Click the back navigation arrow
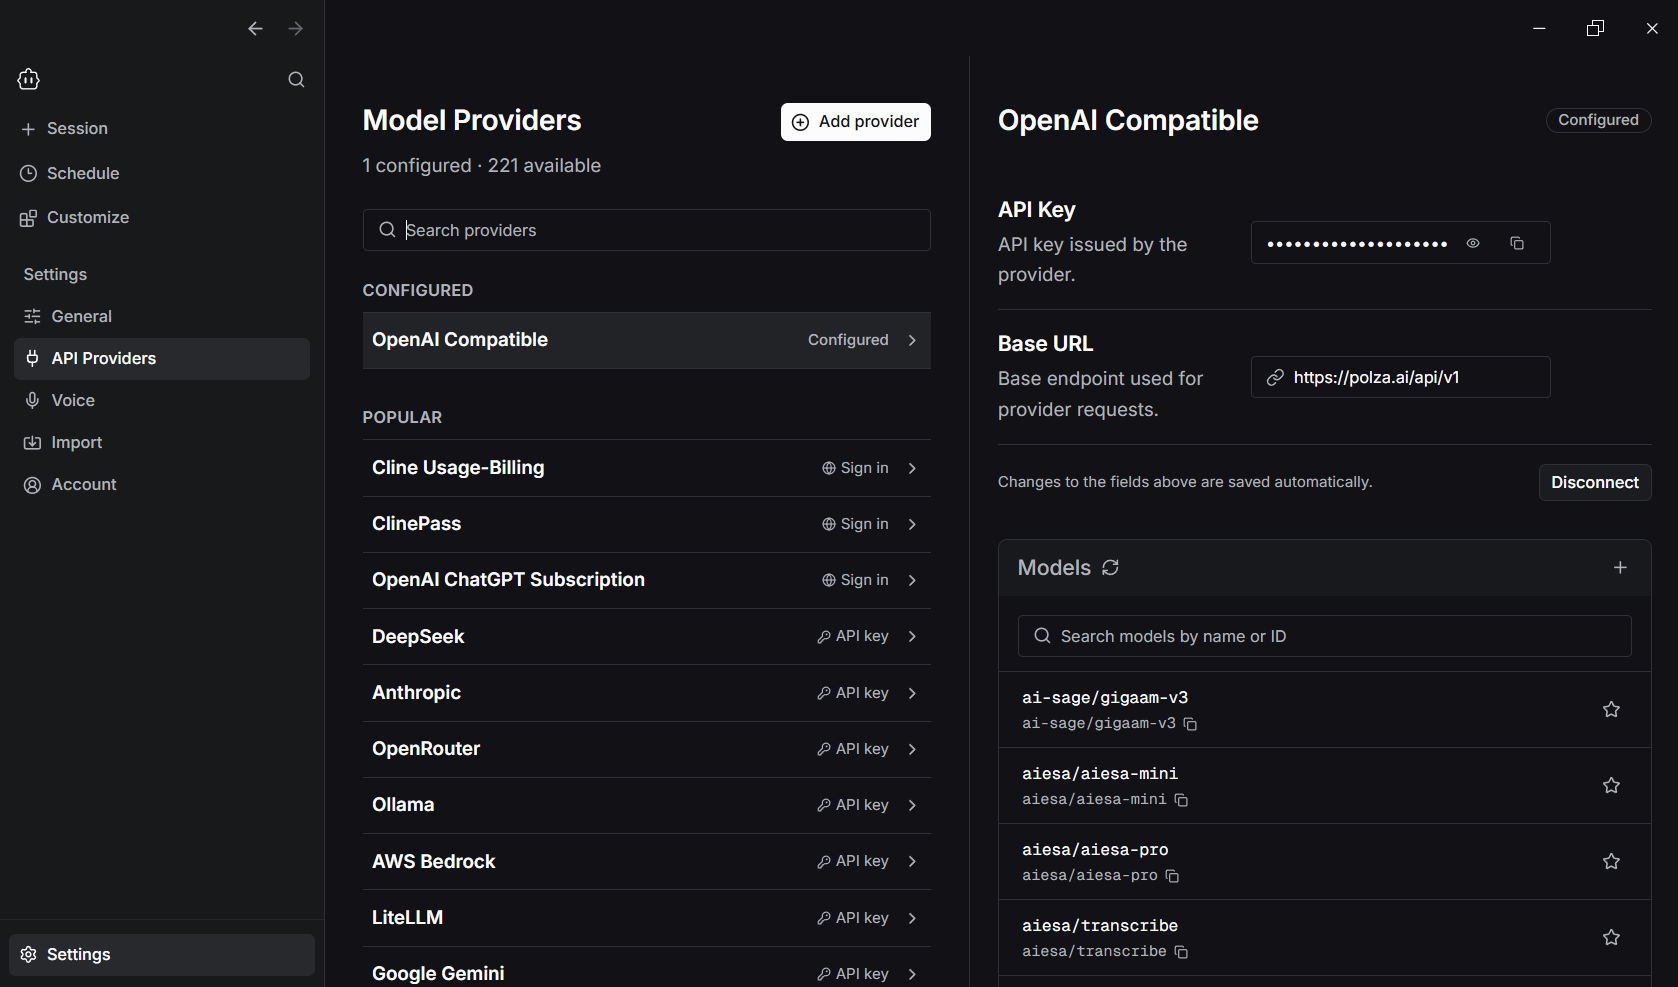The height and width of the screenshot is (987, 1678). tap(255, 29)
